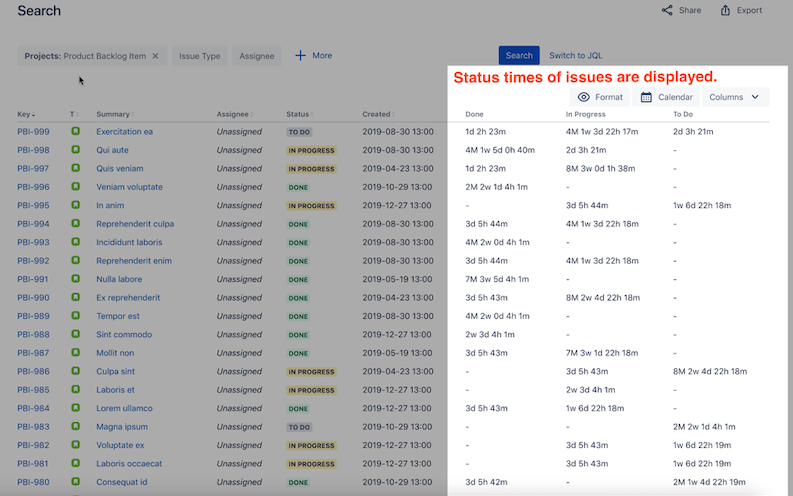Click the plus icon beside More
This screenshot has width=793, height=496.
300,56
